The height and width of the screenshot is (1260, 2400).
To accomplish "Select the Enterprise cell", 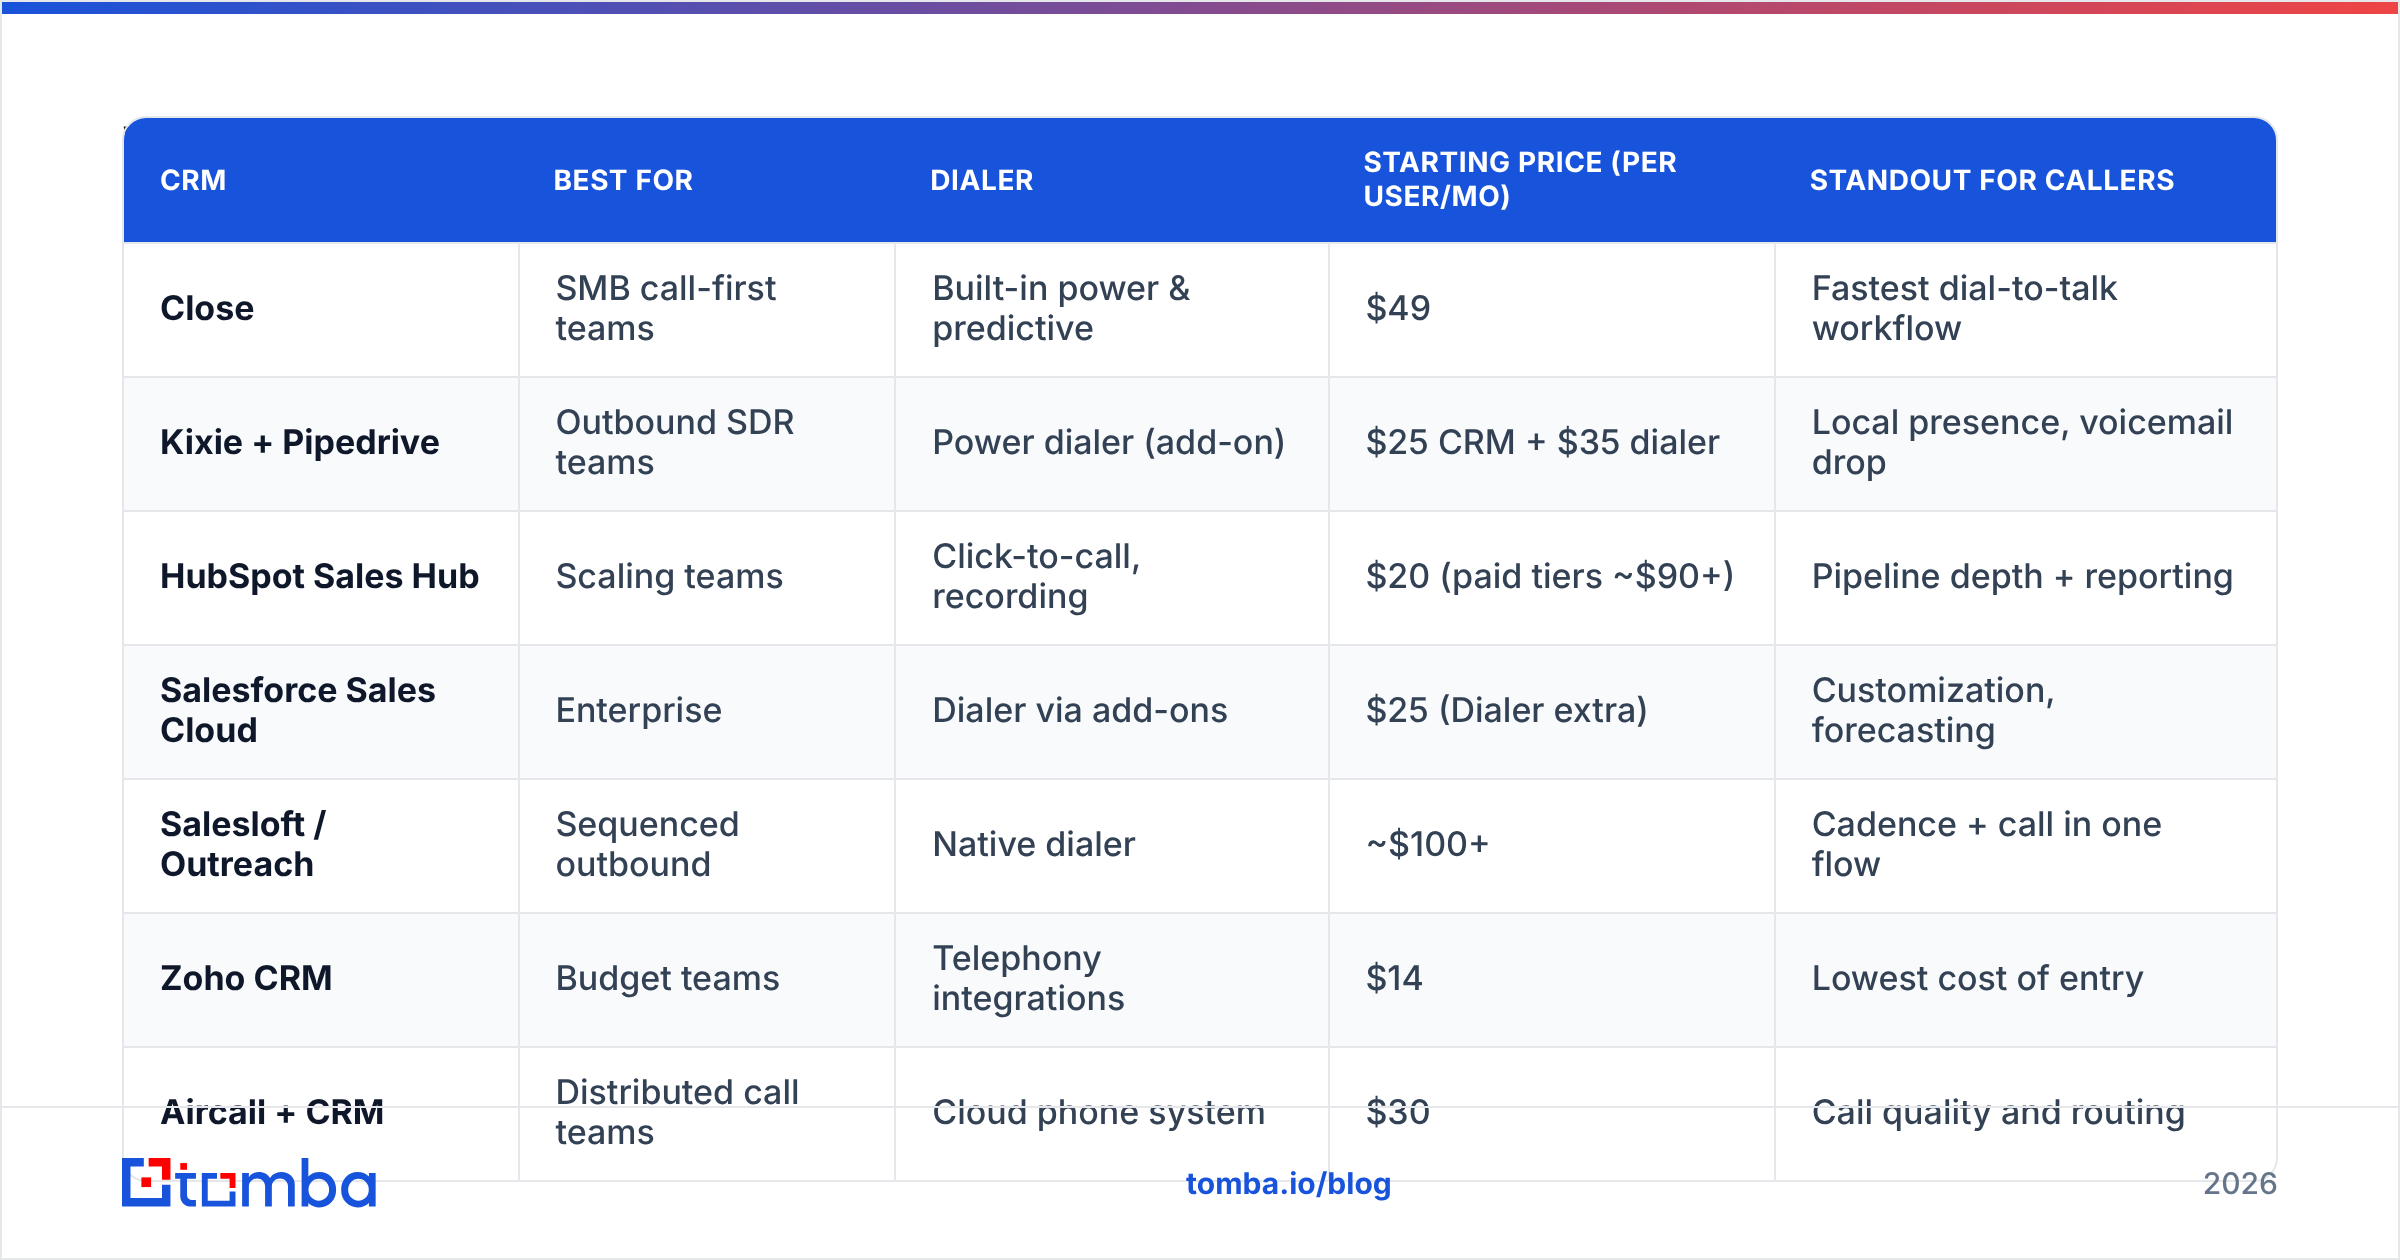I will [707, 711].
